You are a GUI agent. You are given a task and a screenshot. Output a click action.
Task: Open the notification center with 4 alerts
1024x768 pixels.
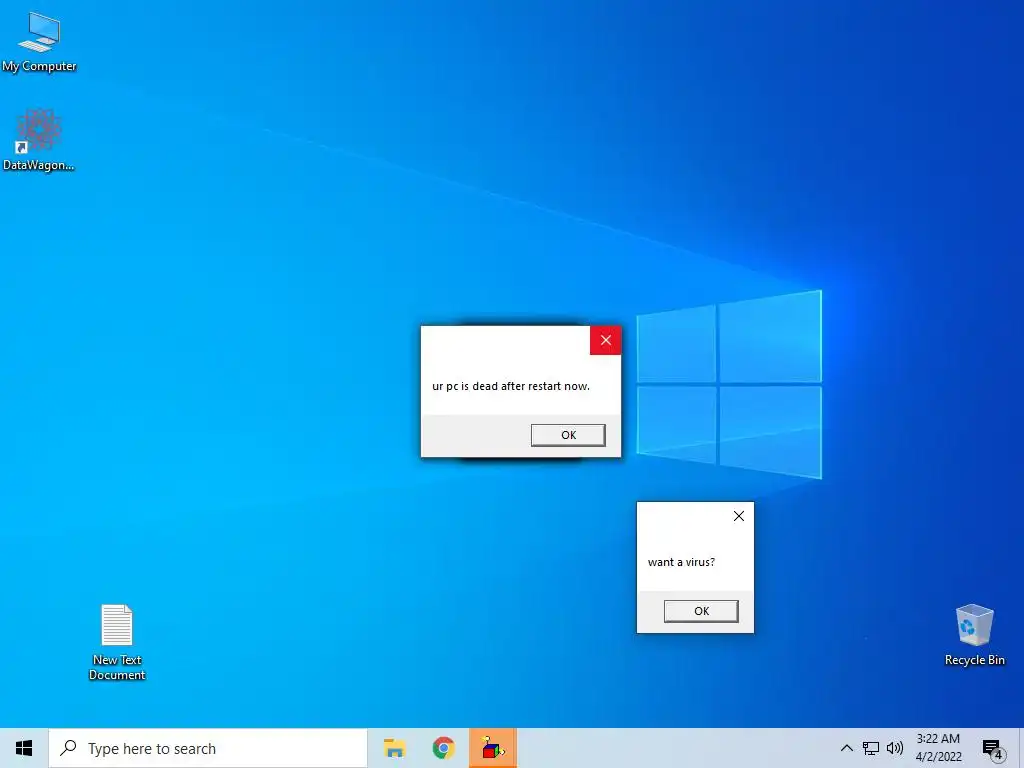click(993, 749)
